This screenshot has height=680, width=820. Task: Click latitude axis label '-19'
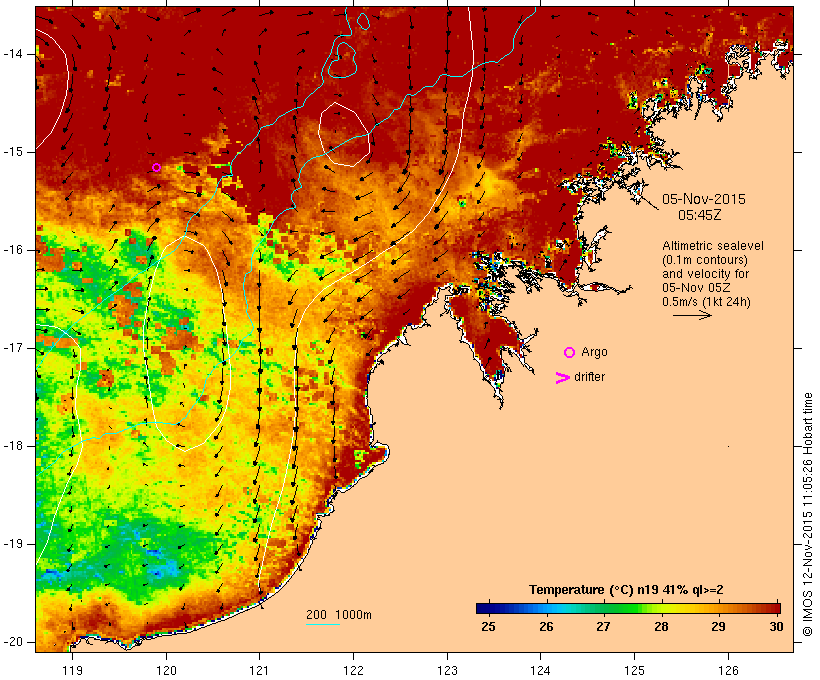point(13,544)
